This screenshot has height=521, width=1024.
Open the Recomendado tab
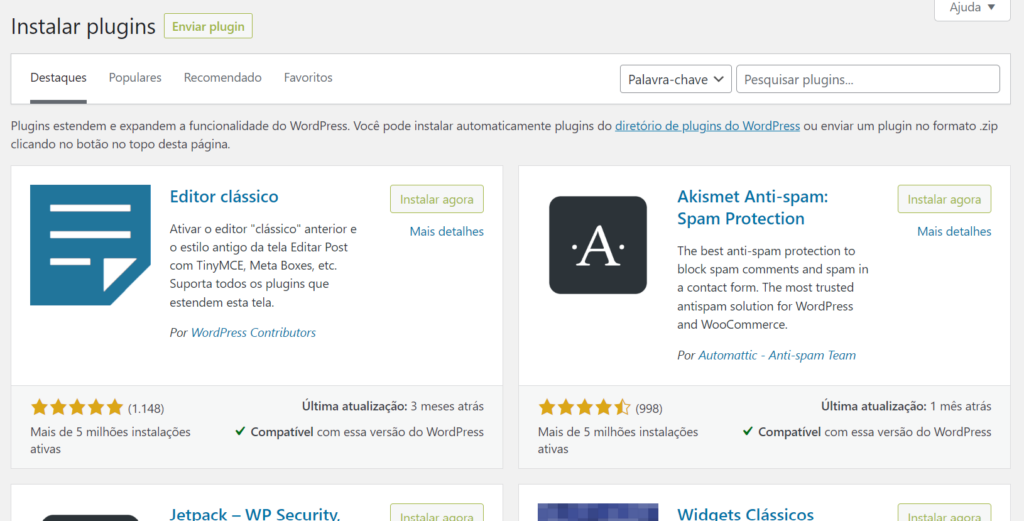223,78
